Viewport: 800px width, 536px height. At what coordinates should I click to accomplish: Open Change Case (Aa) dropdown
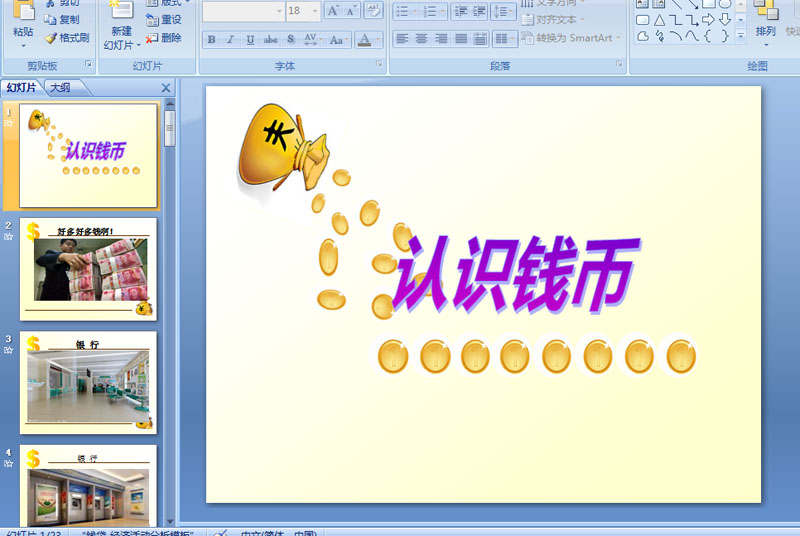[x=338, y=39]
